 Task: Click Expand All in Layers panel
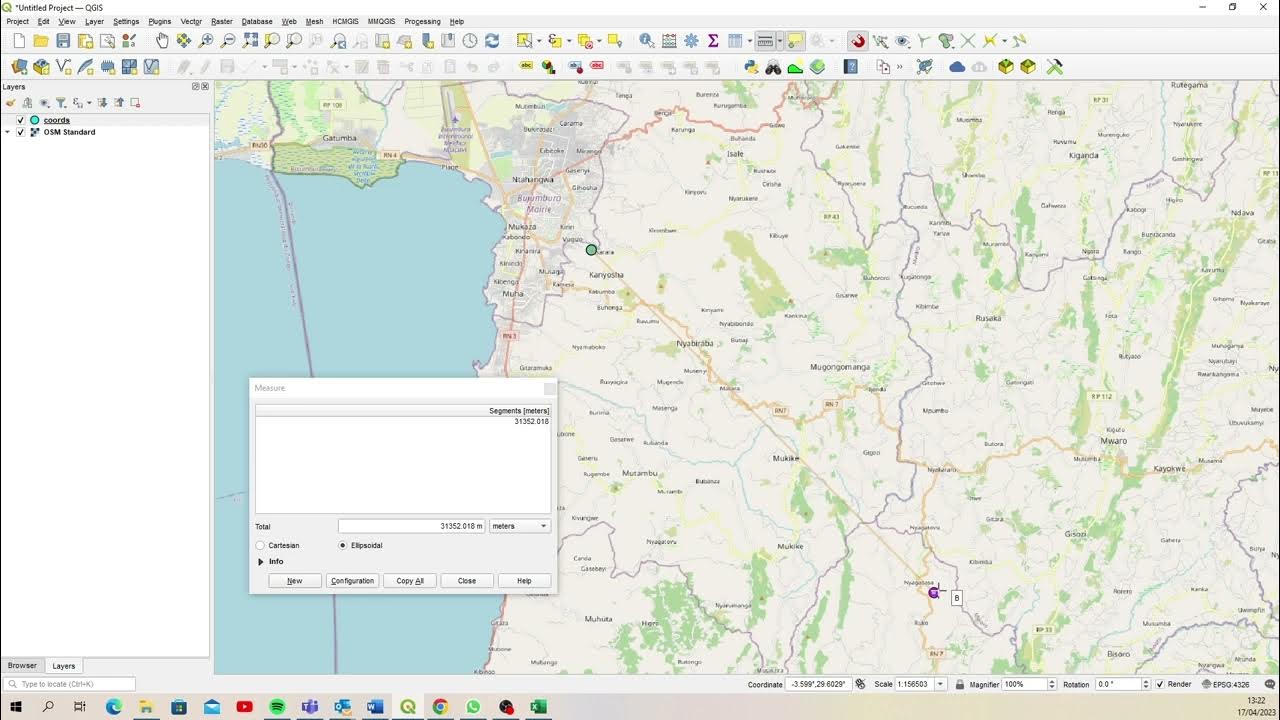tap(102, 103)
